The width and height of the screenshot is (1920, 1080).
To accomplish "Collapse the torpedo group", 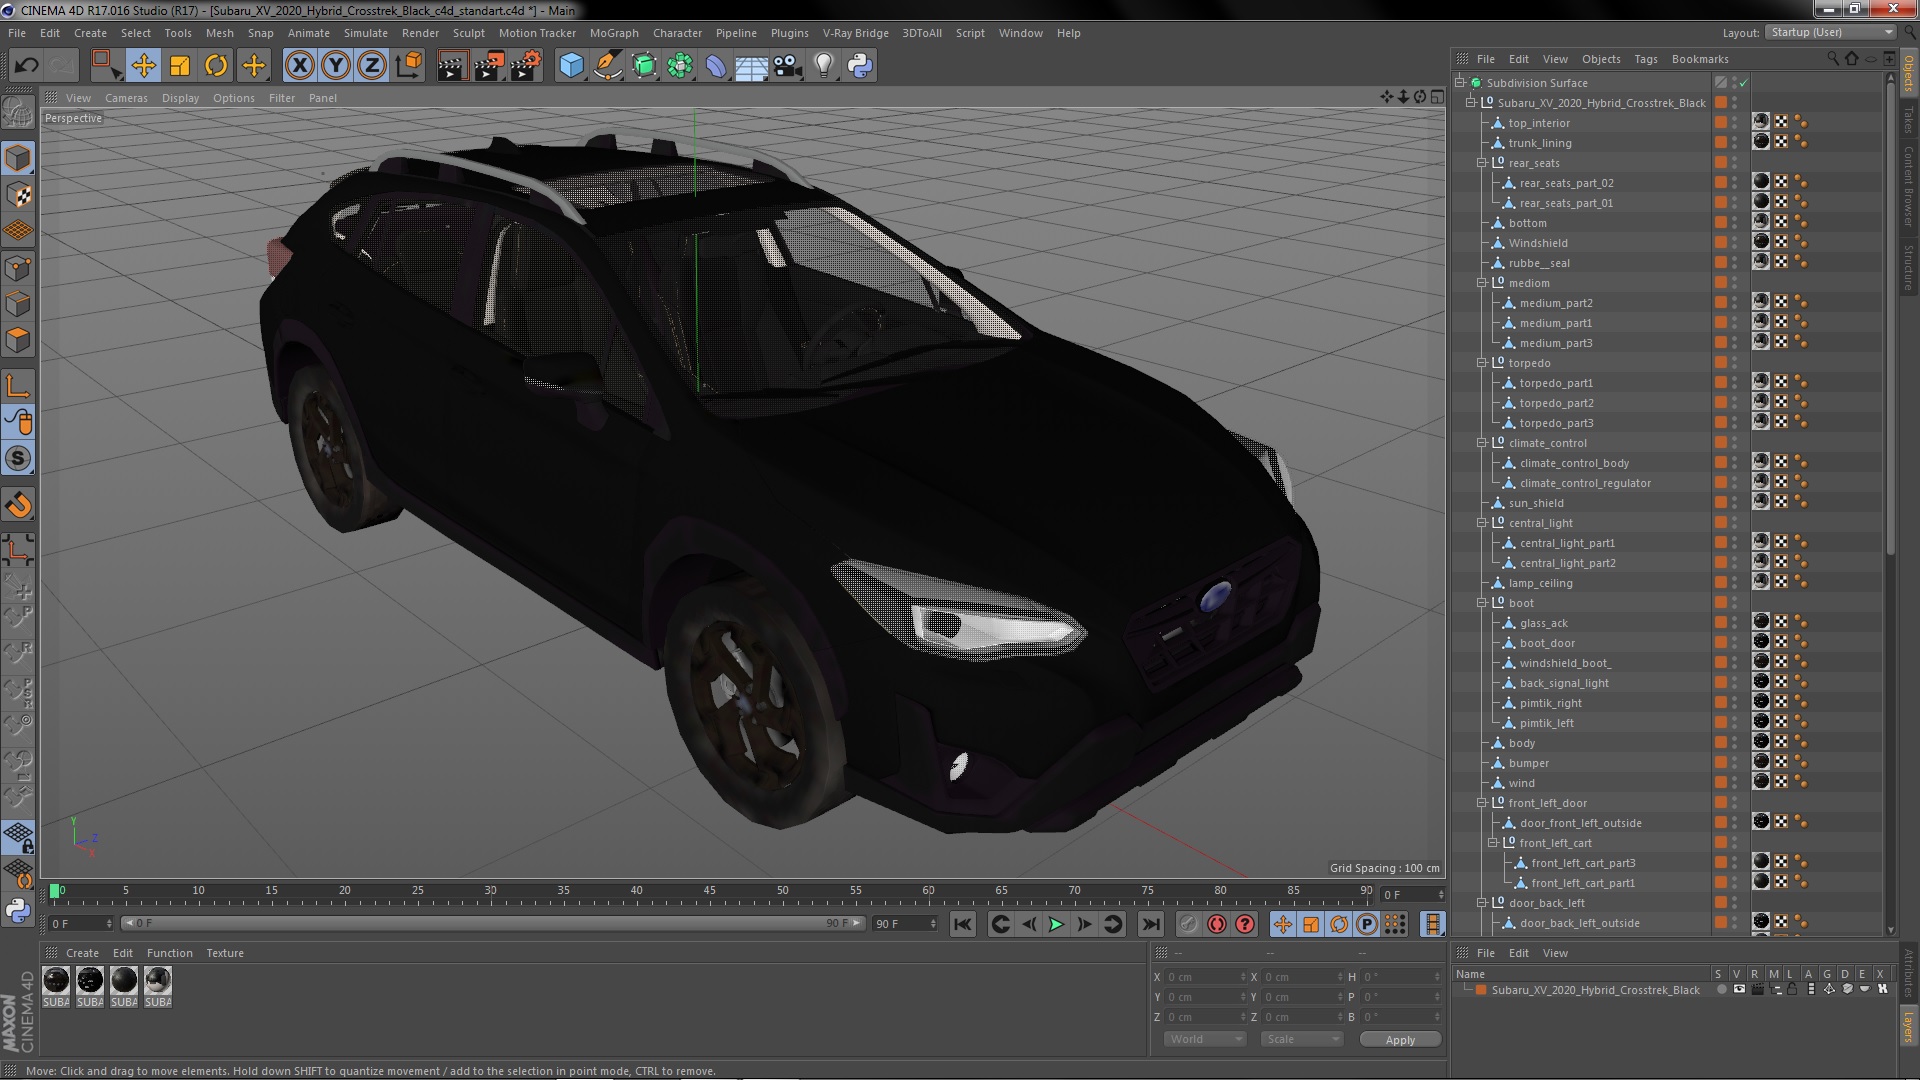I will (x=1482, y=363).
